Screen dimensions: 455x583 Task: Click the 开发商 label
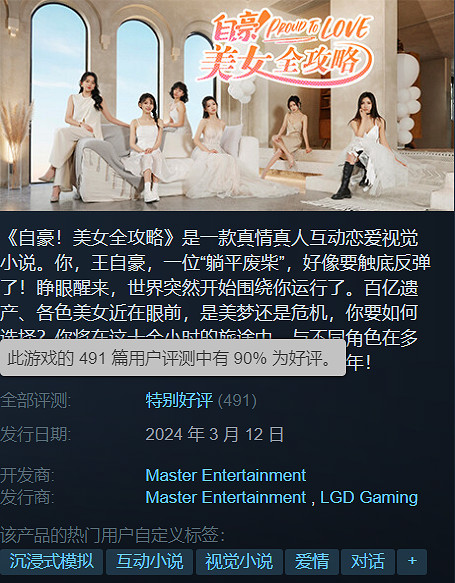pyautogui.click(x=28, y=476)
